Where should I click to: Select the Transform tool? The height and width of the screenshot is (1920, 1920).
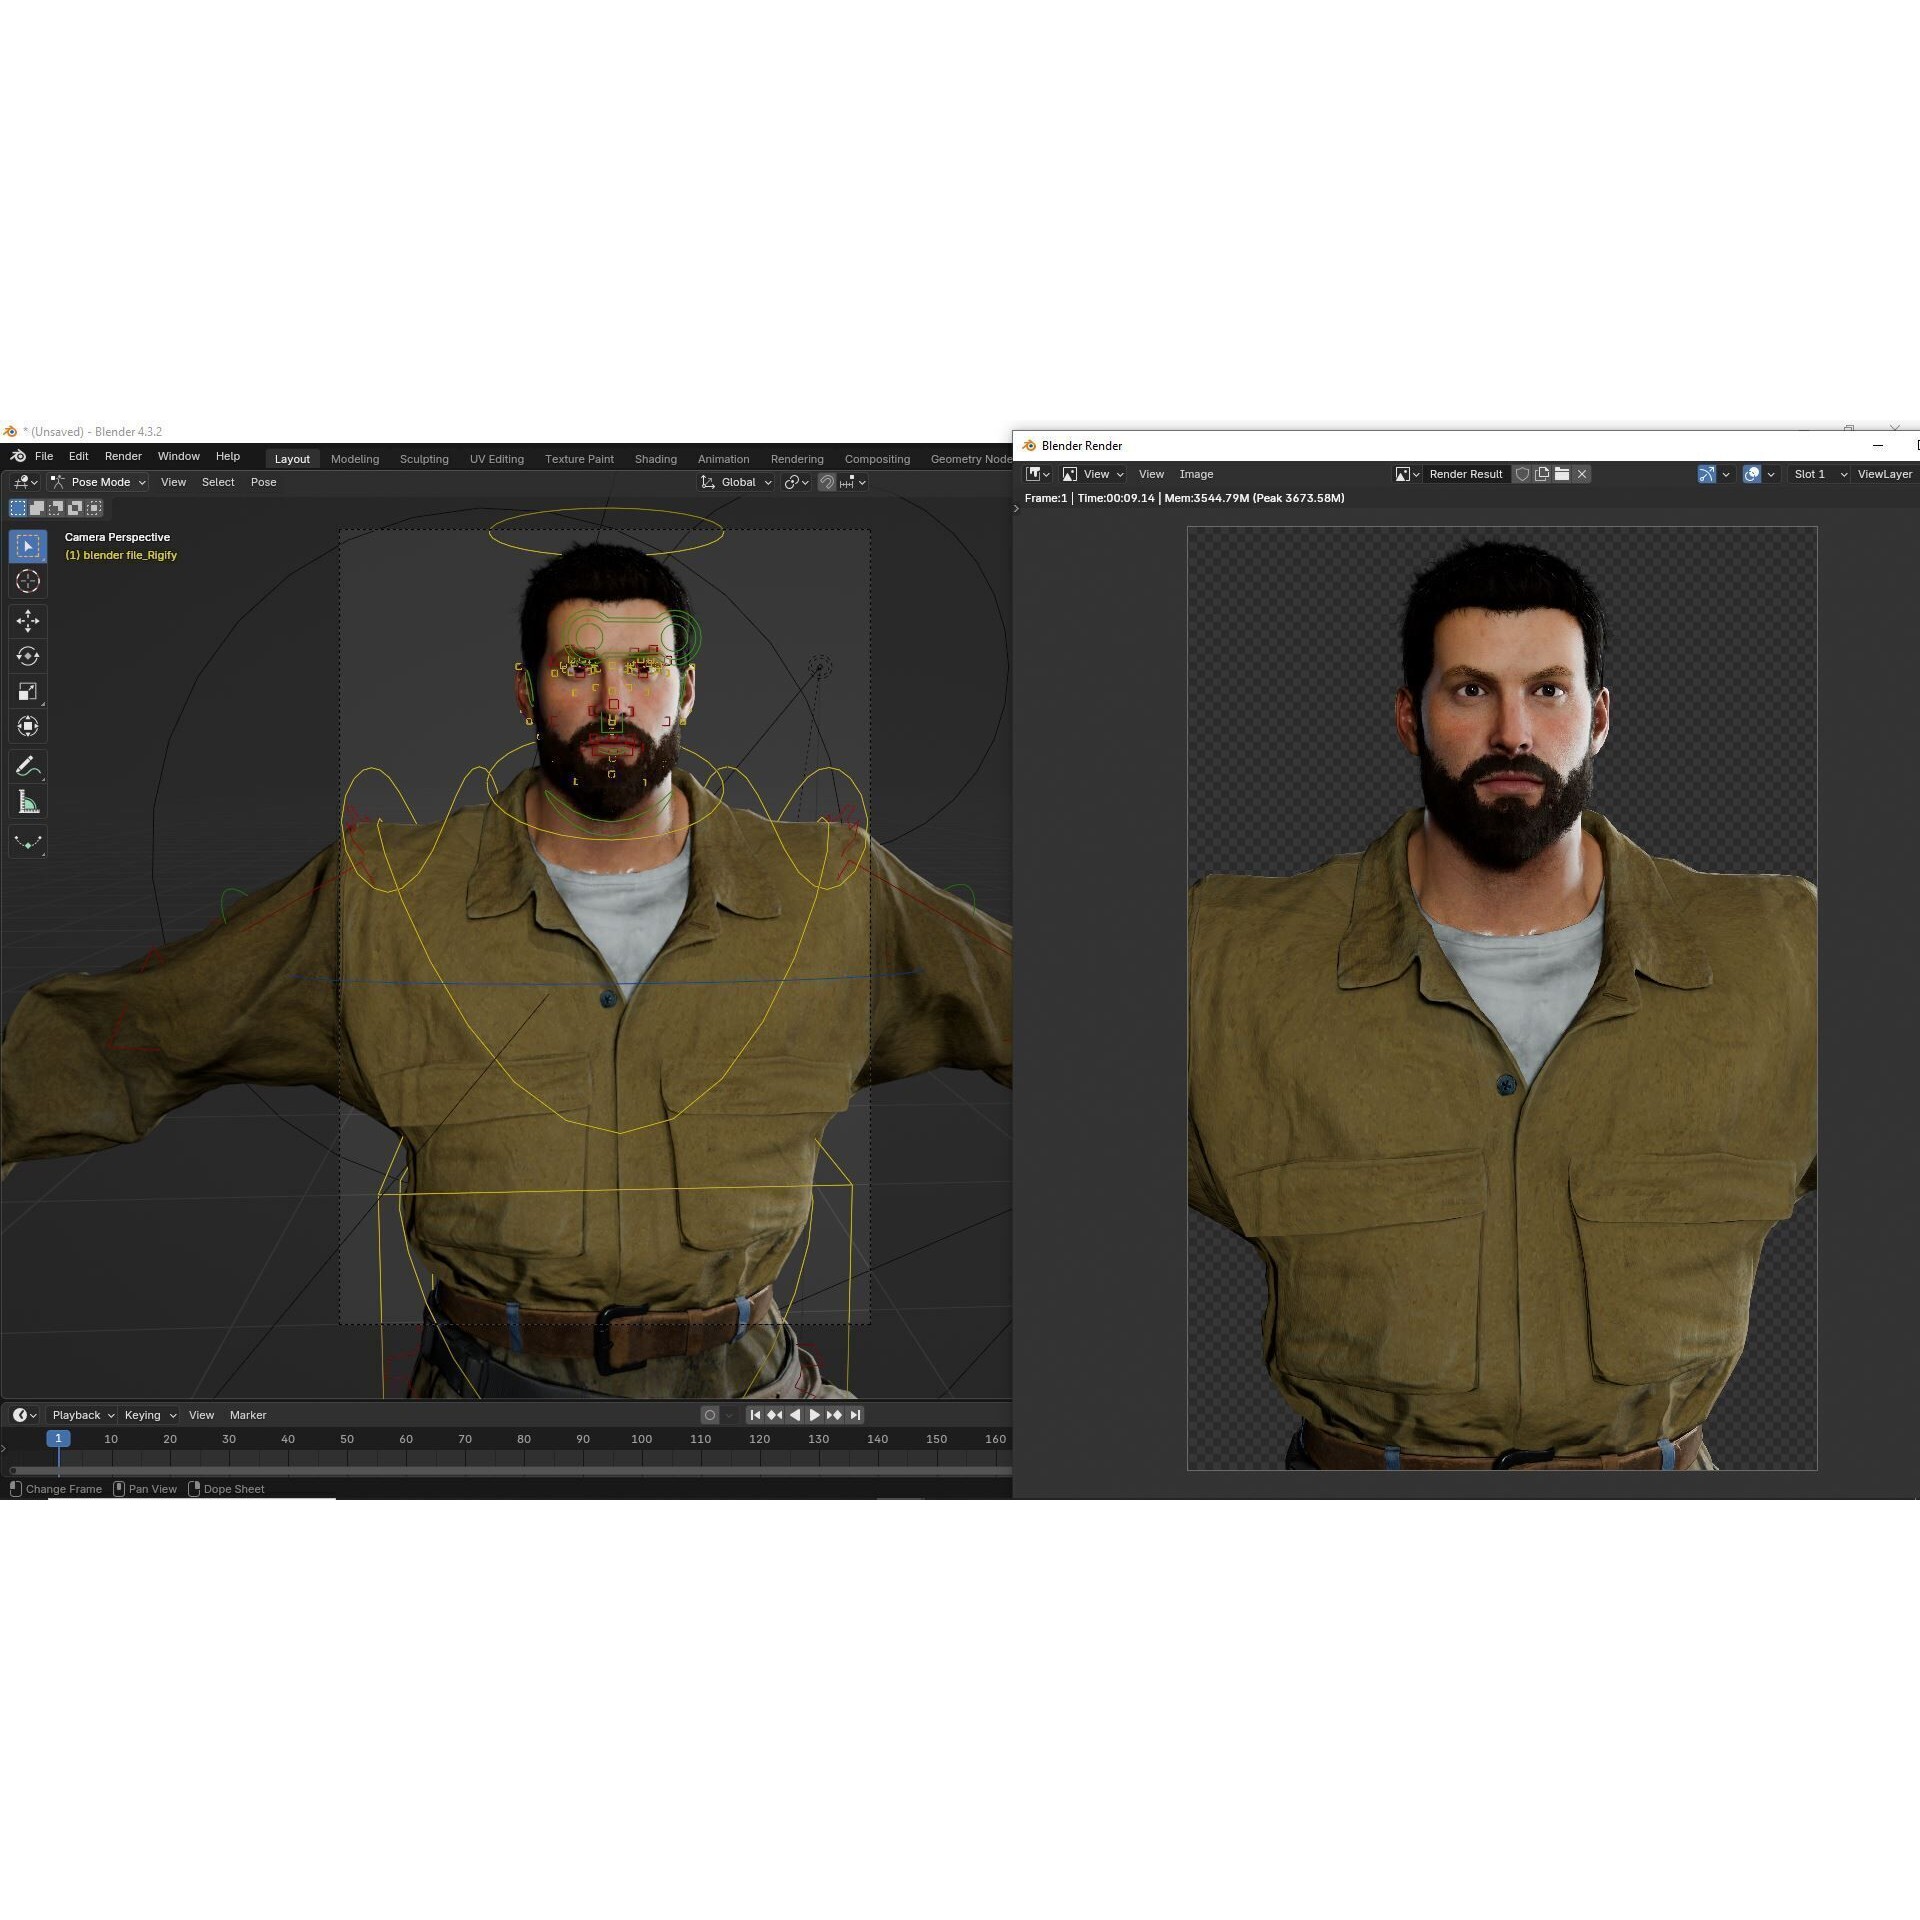tap(28, 726)
